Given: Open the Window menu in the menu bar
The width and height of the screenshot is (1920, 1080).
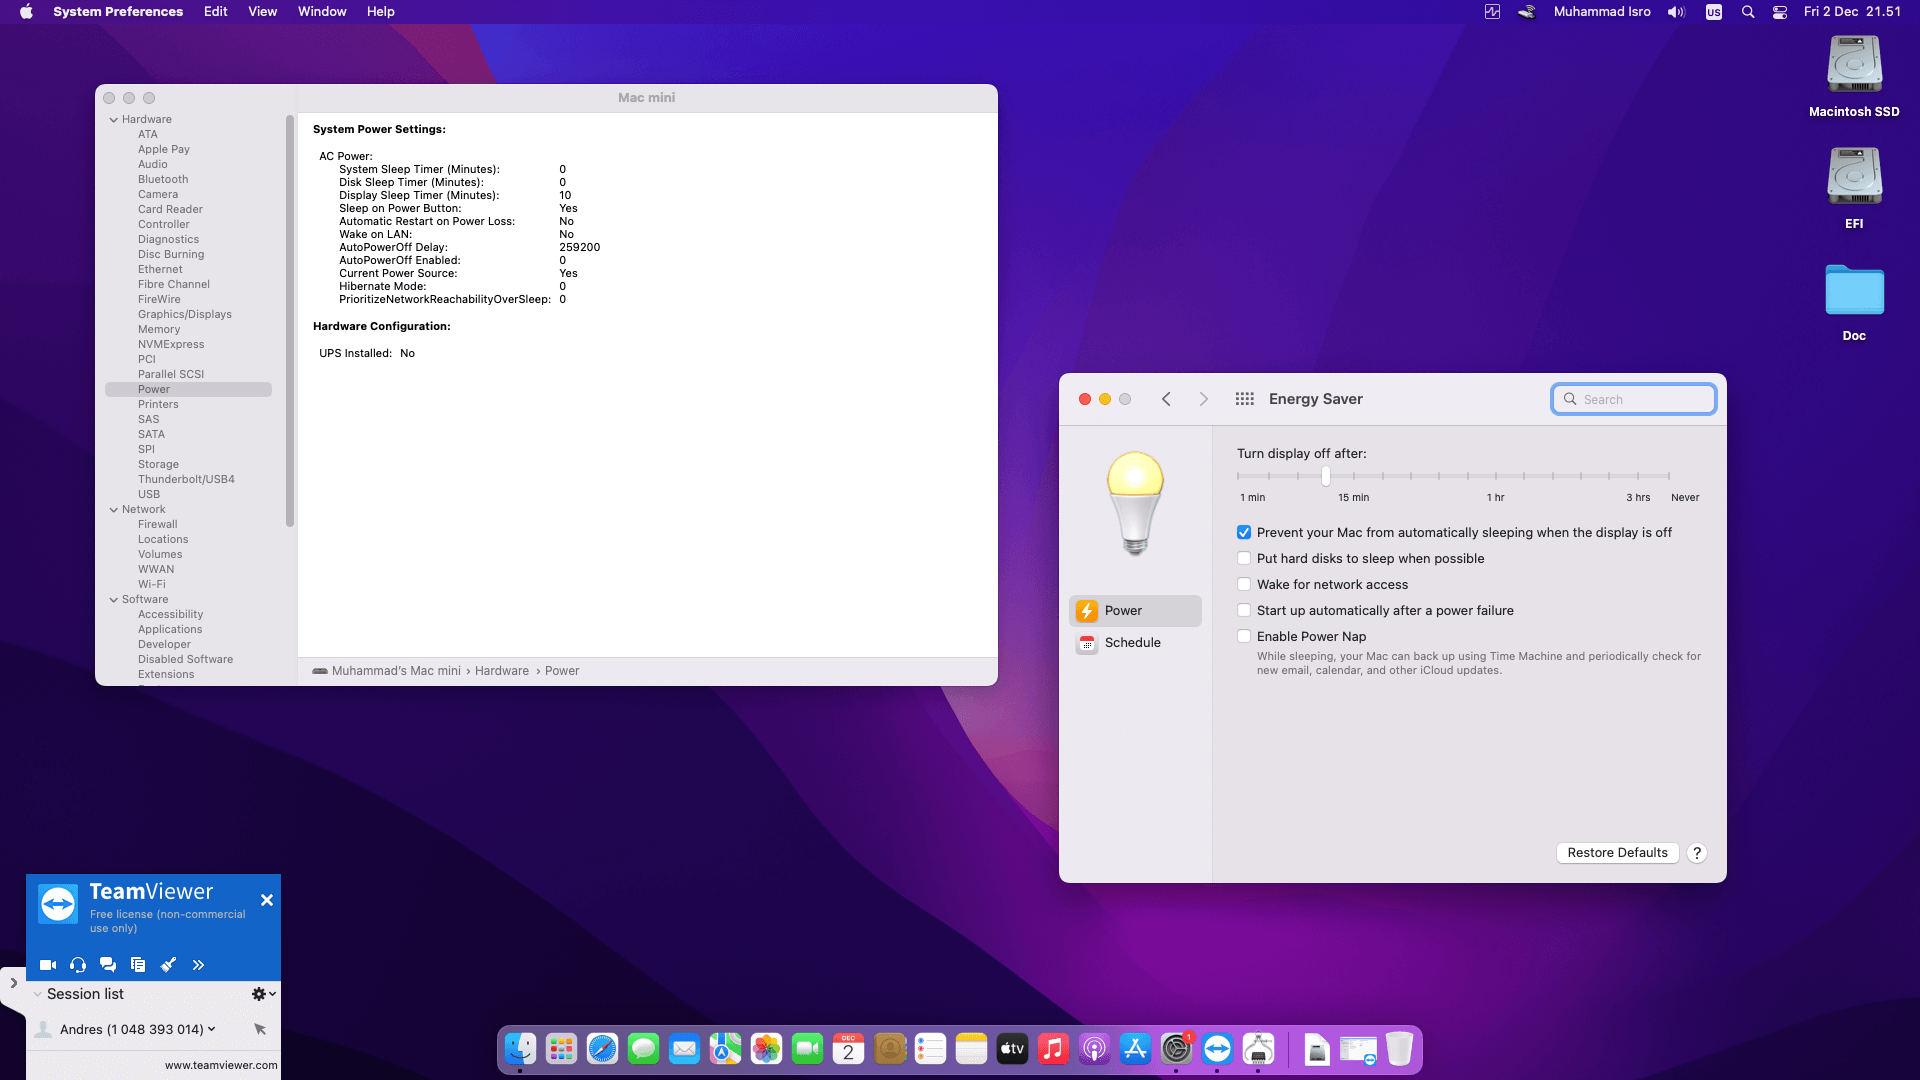Looking at the screenshot, I should (x=322, y=12).
